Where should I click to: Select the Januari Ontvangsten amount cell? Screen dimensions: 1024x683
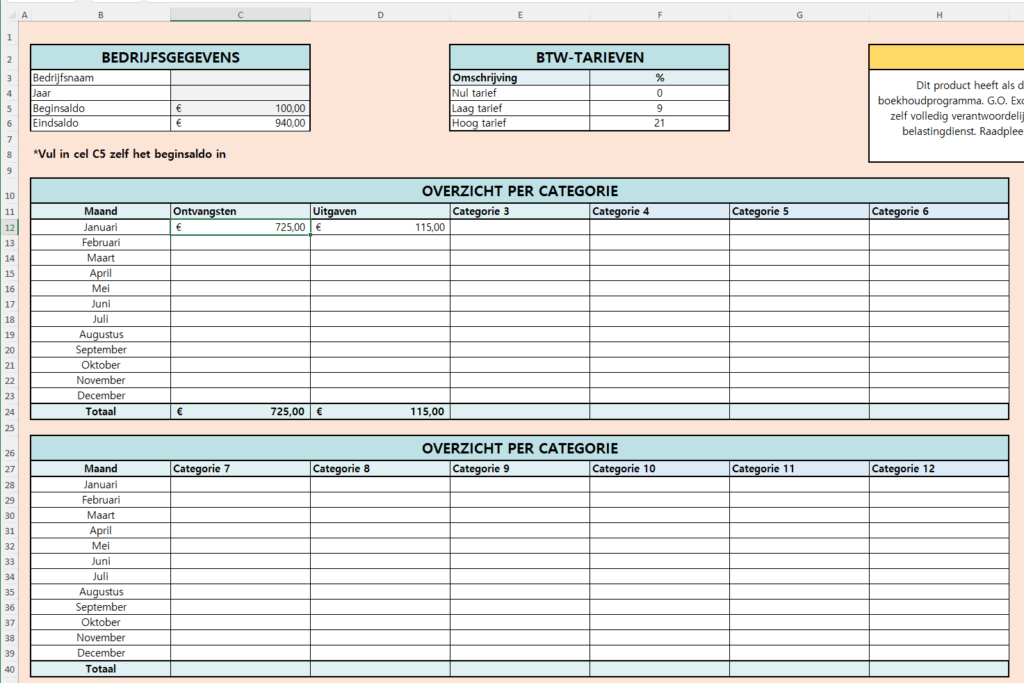240,227
